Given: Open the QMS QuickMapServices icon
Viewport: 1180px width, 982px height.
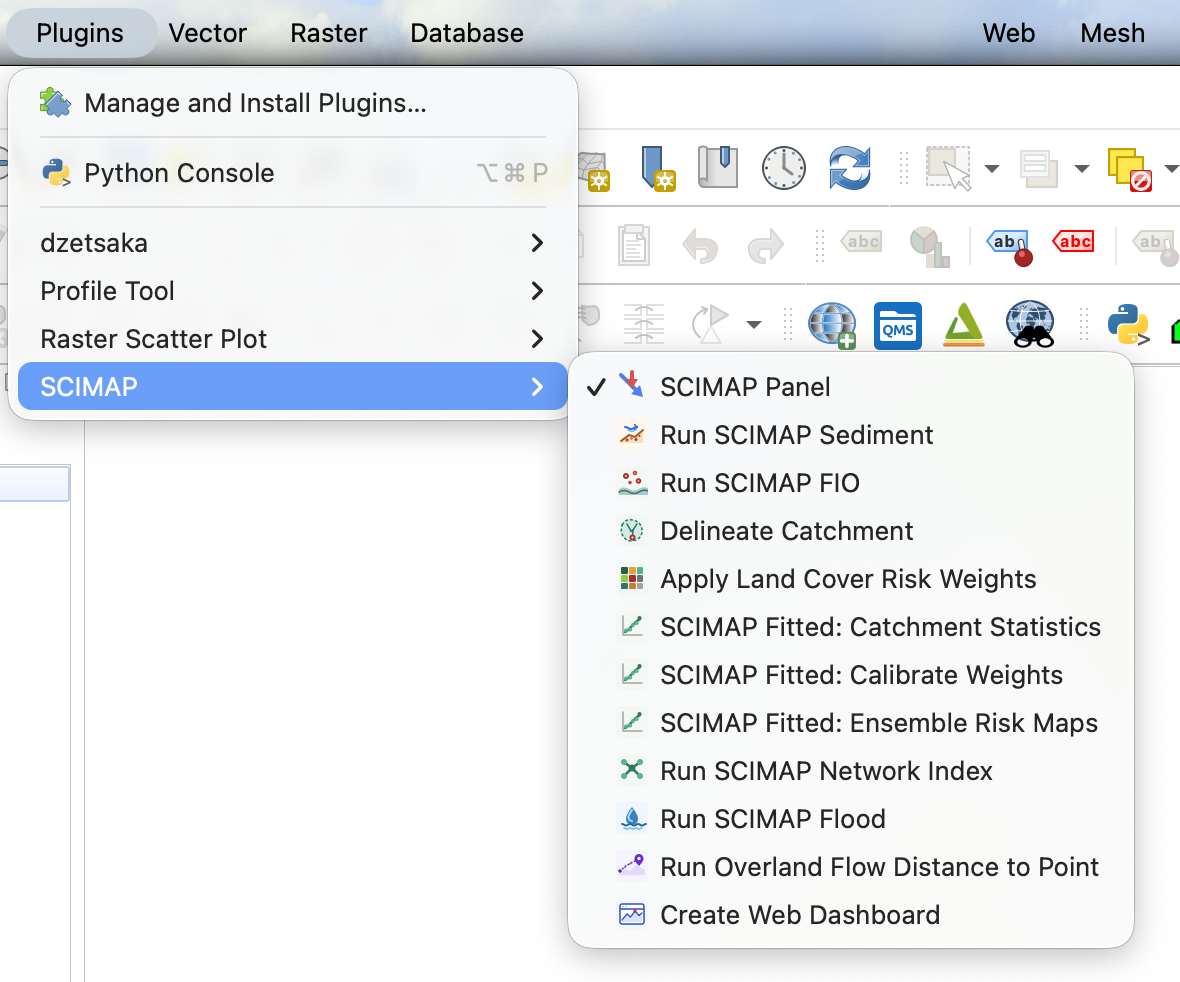Looking at the screenshot, I should coord(898,326).
